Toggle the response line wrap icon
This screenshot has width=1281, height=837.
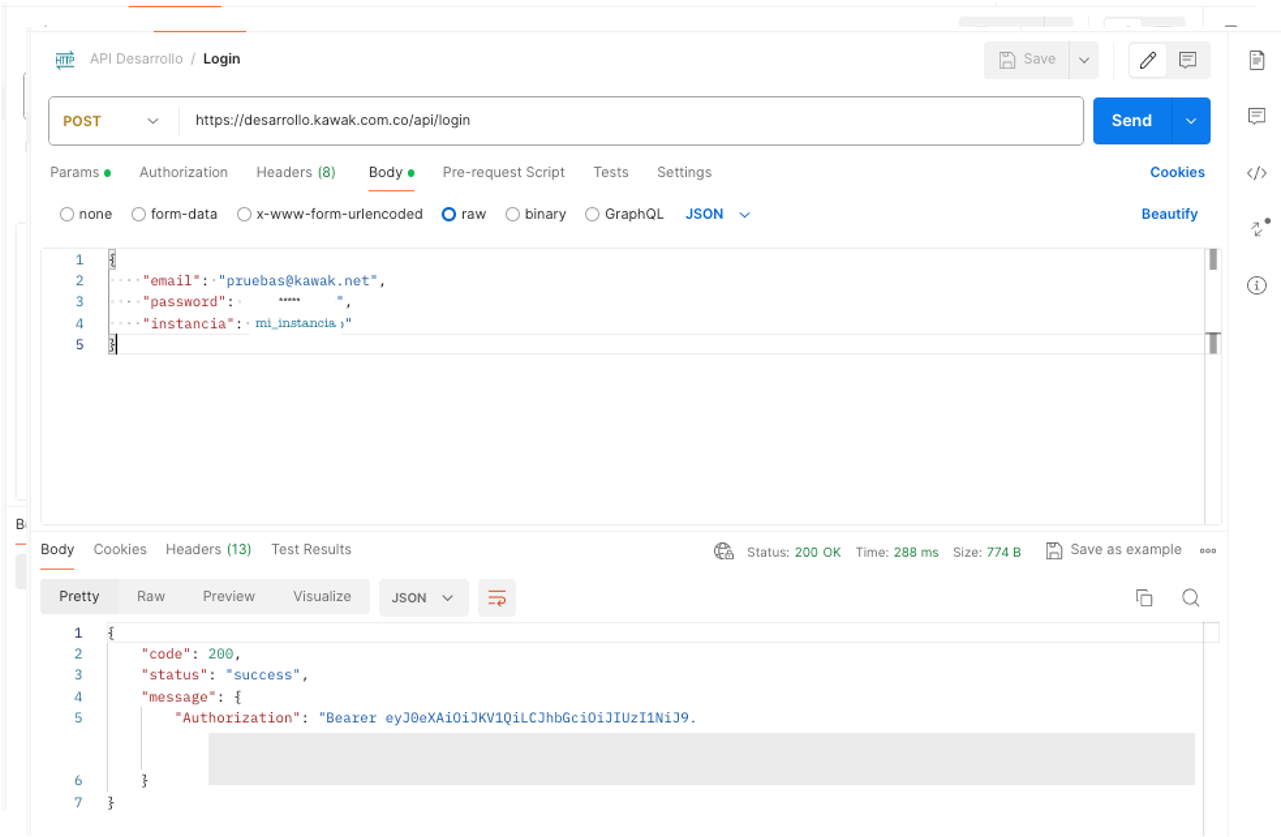click(x=497, y=598)
